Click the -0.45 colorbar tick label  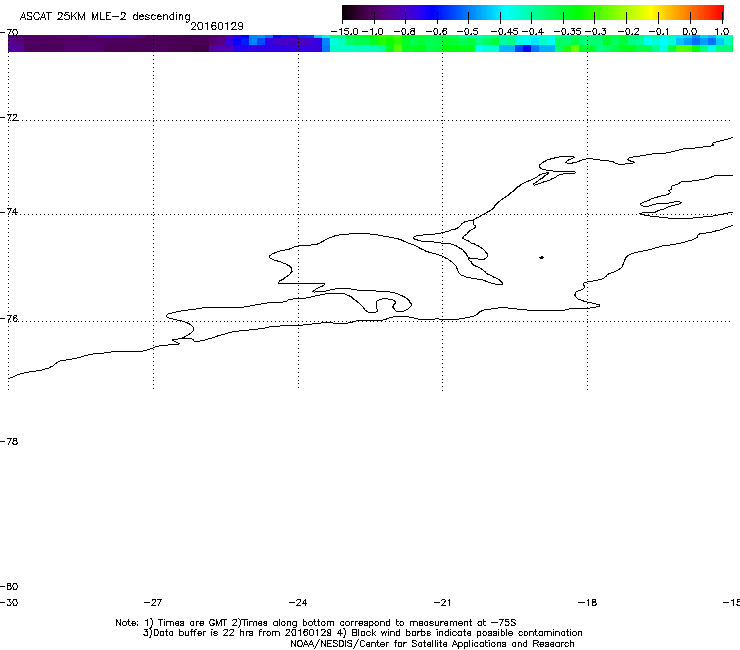pyautogui.click(x=505, y=32)
